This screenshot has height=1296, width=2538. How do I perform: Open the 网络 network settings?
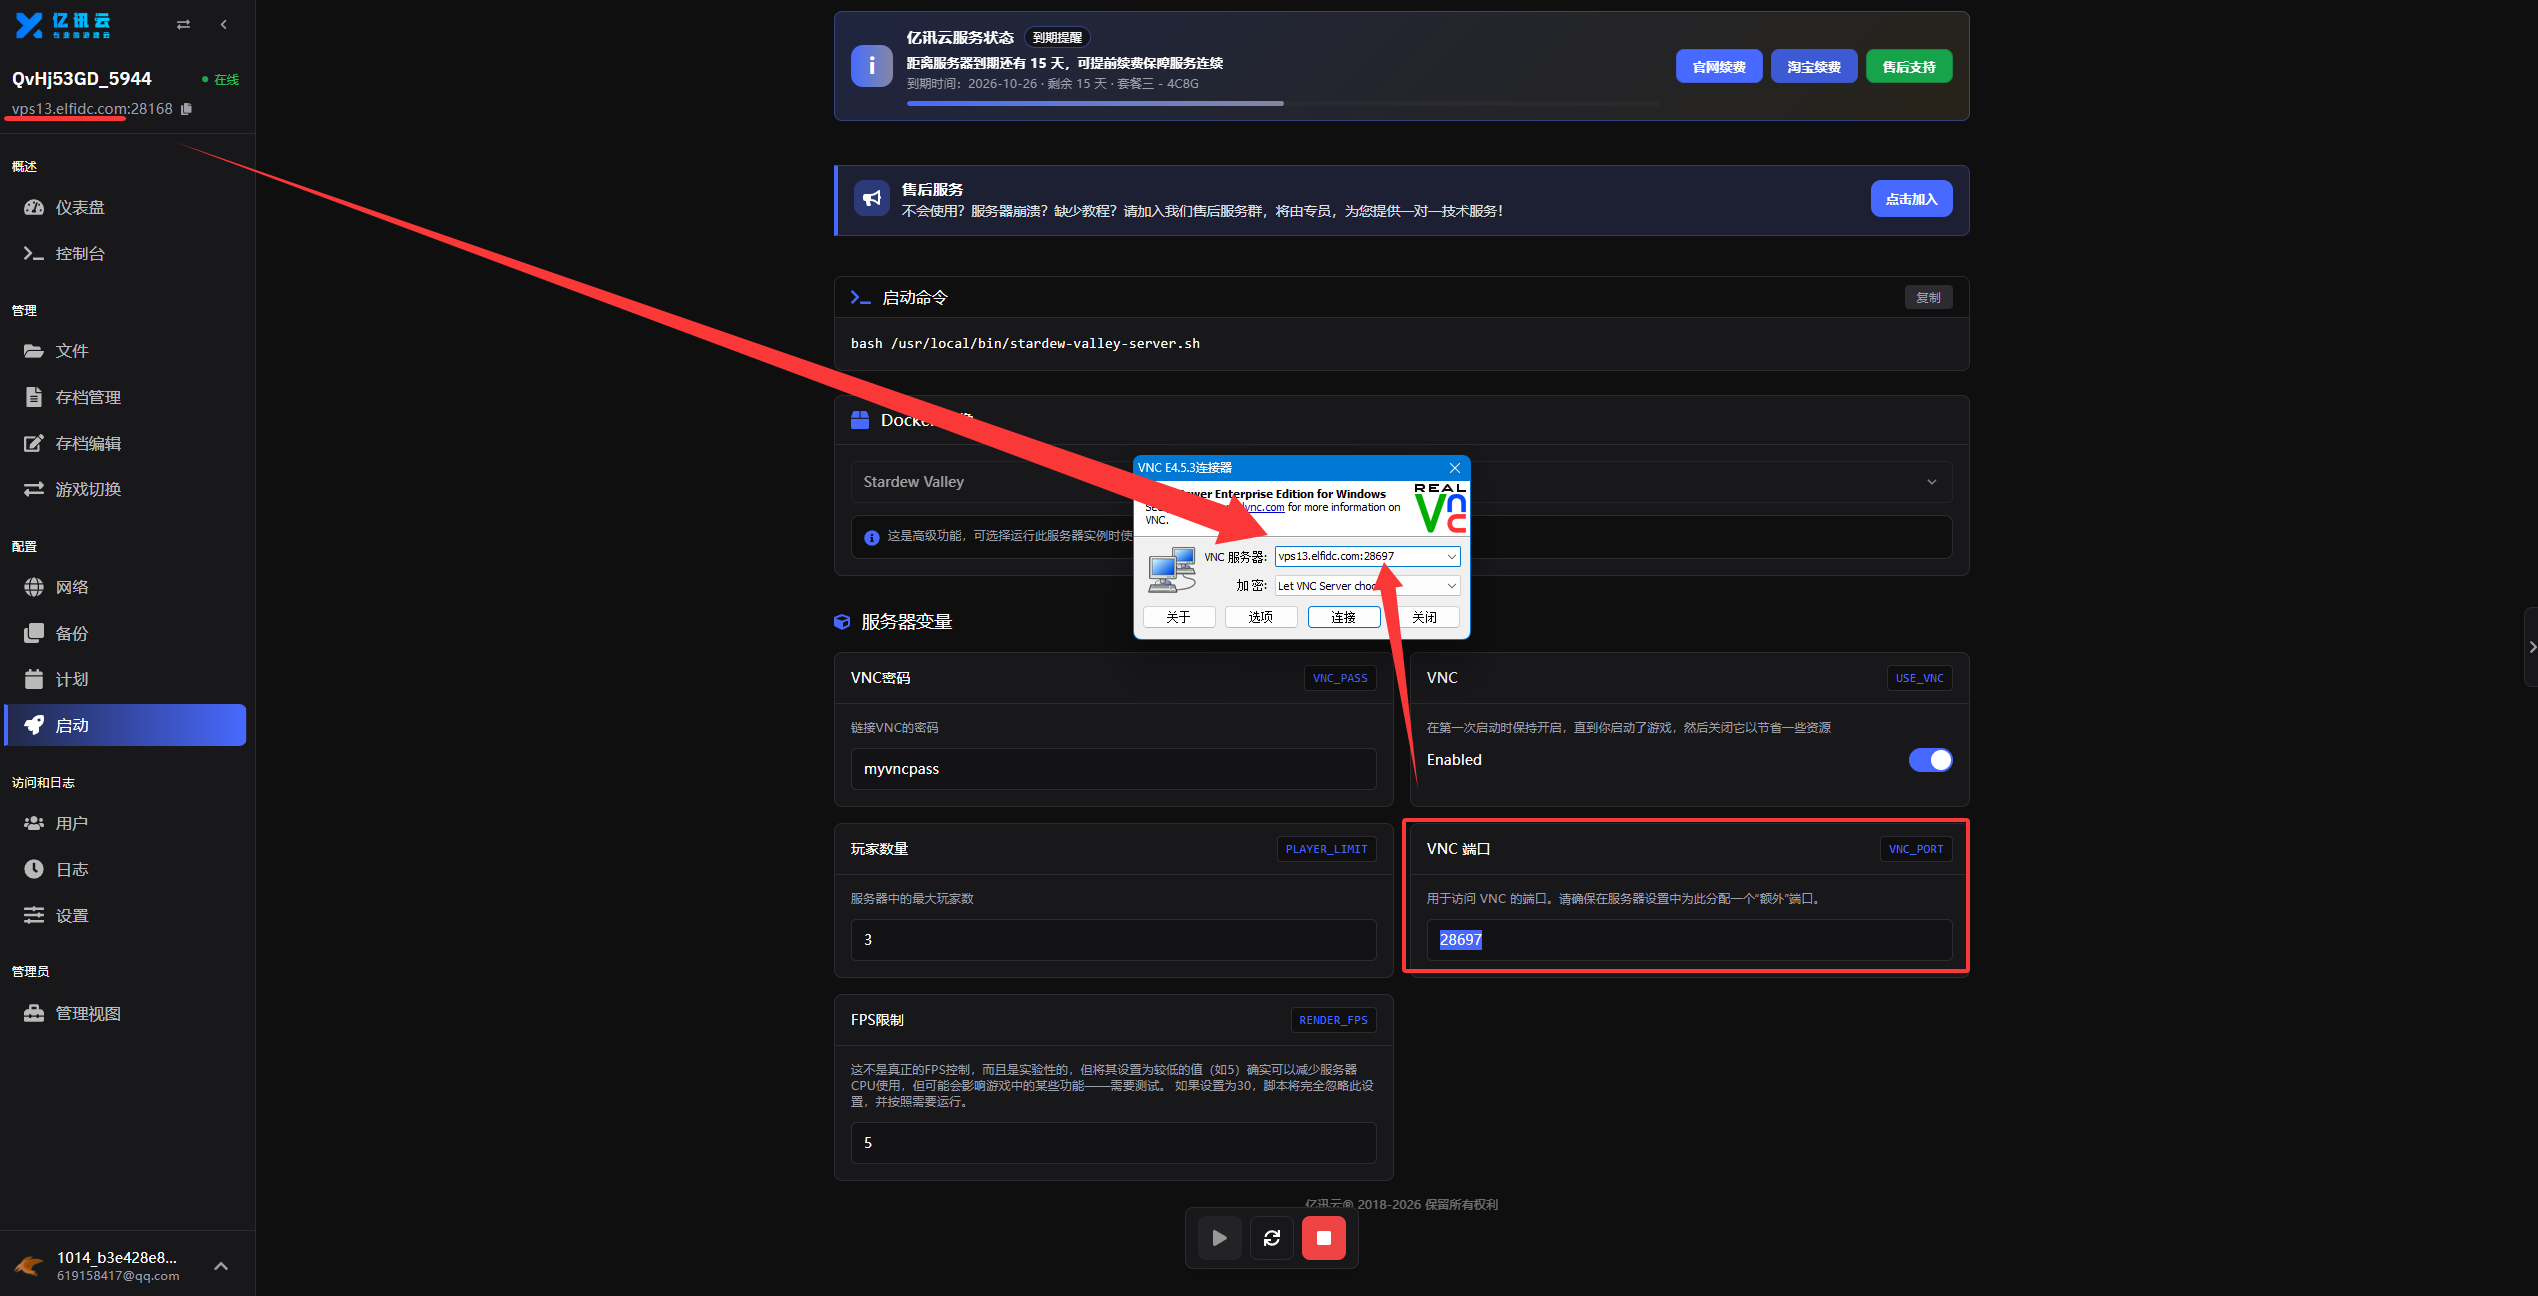(x=125, y=587)
